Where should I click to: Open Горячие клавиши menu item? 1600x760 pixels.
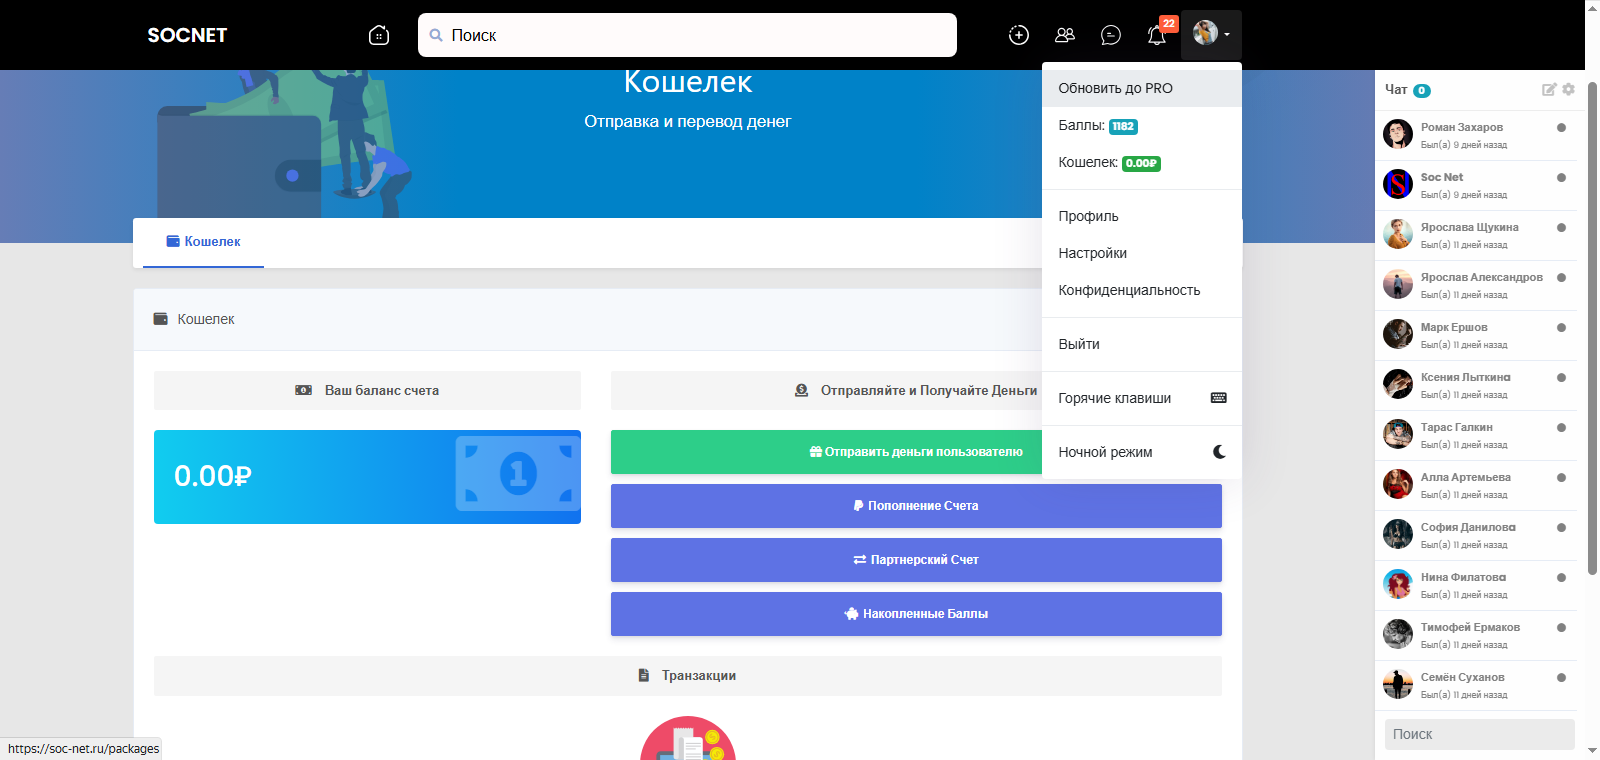(x=1142, y=398)
